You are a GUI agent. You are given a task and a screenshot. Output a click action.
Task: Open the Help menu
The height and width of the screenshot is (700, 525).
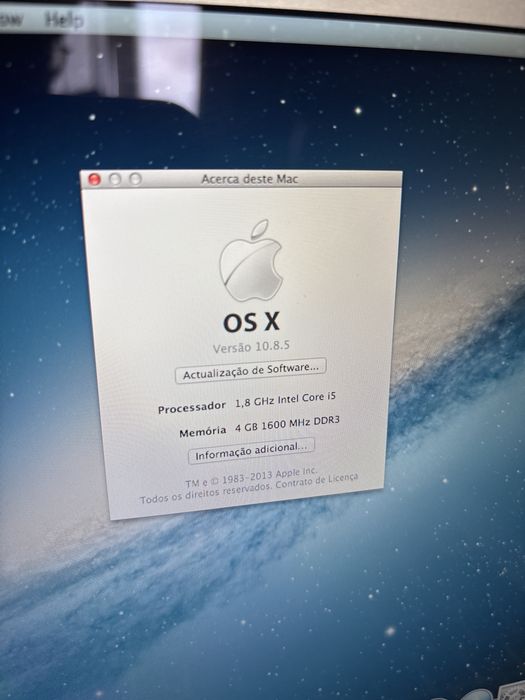click(64, 20)
